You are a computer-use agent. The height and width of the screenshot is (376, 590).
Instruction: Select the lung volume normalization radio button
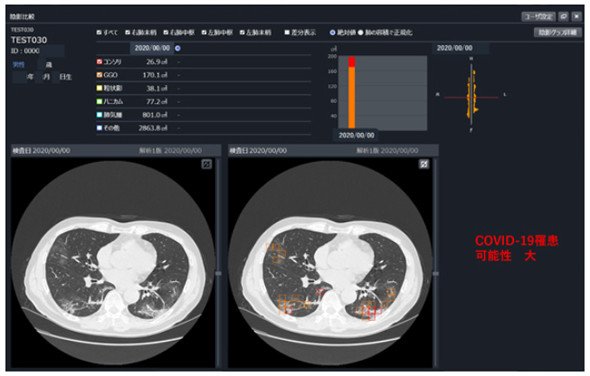361,33
